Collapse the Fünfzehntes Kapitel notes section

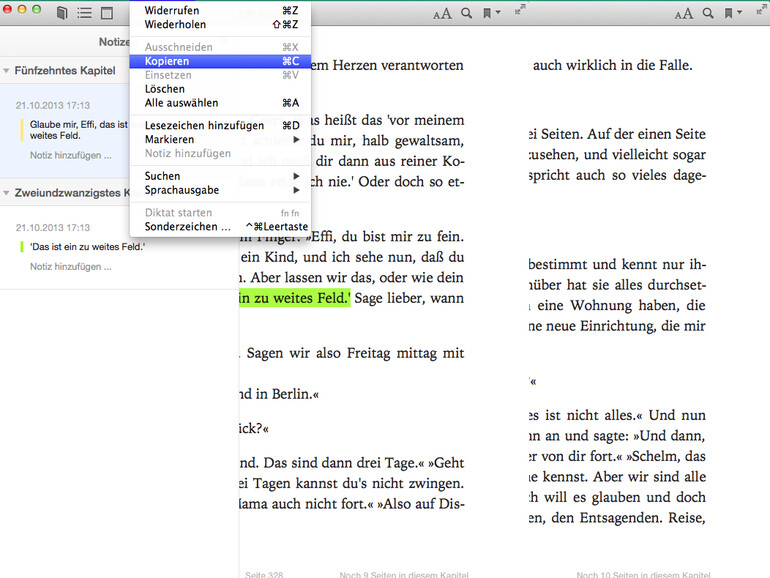(7, 71)
